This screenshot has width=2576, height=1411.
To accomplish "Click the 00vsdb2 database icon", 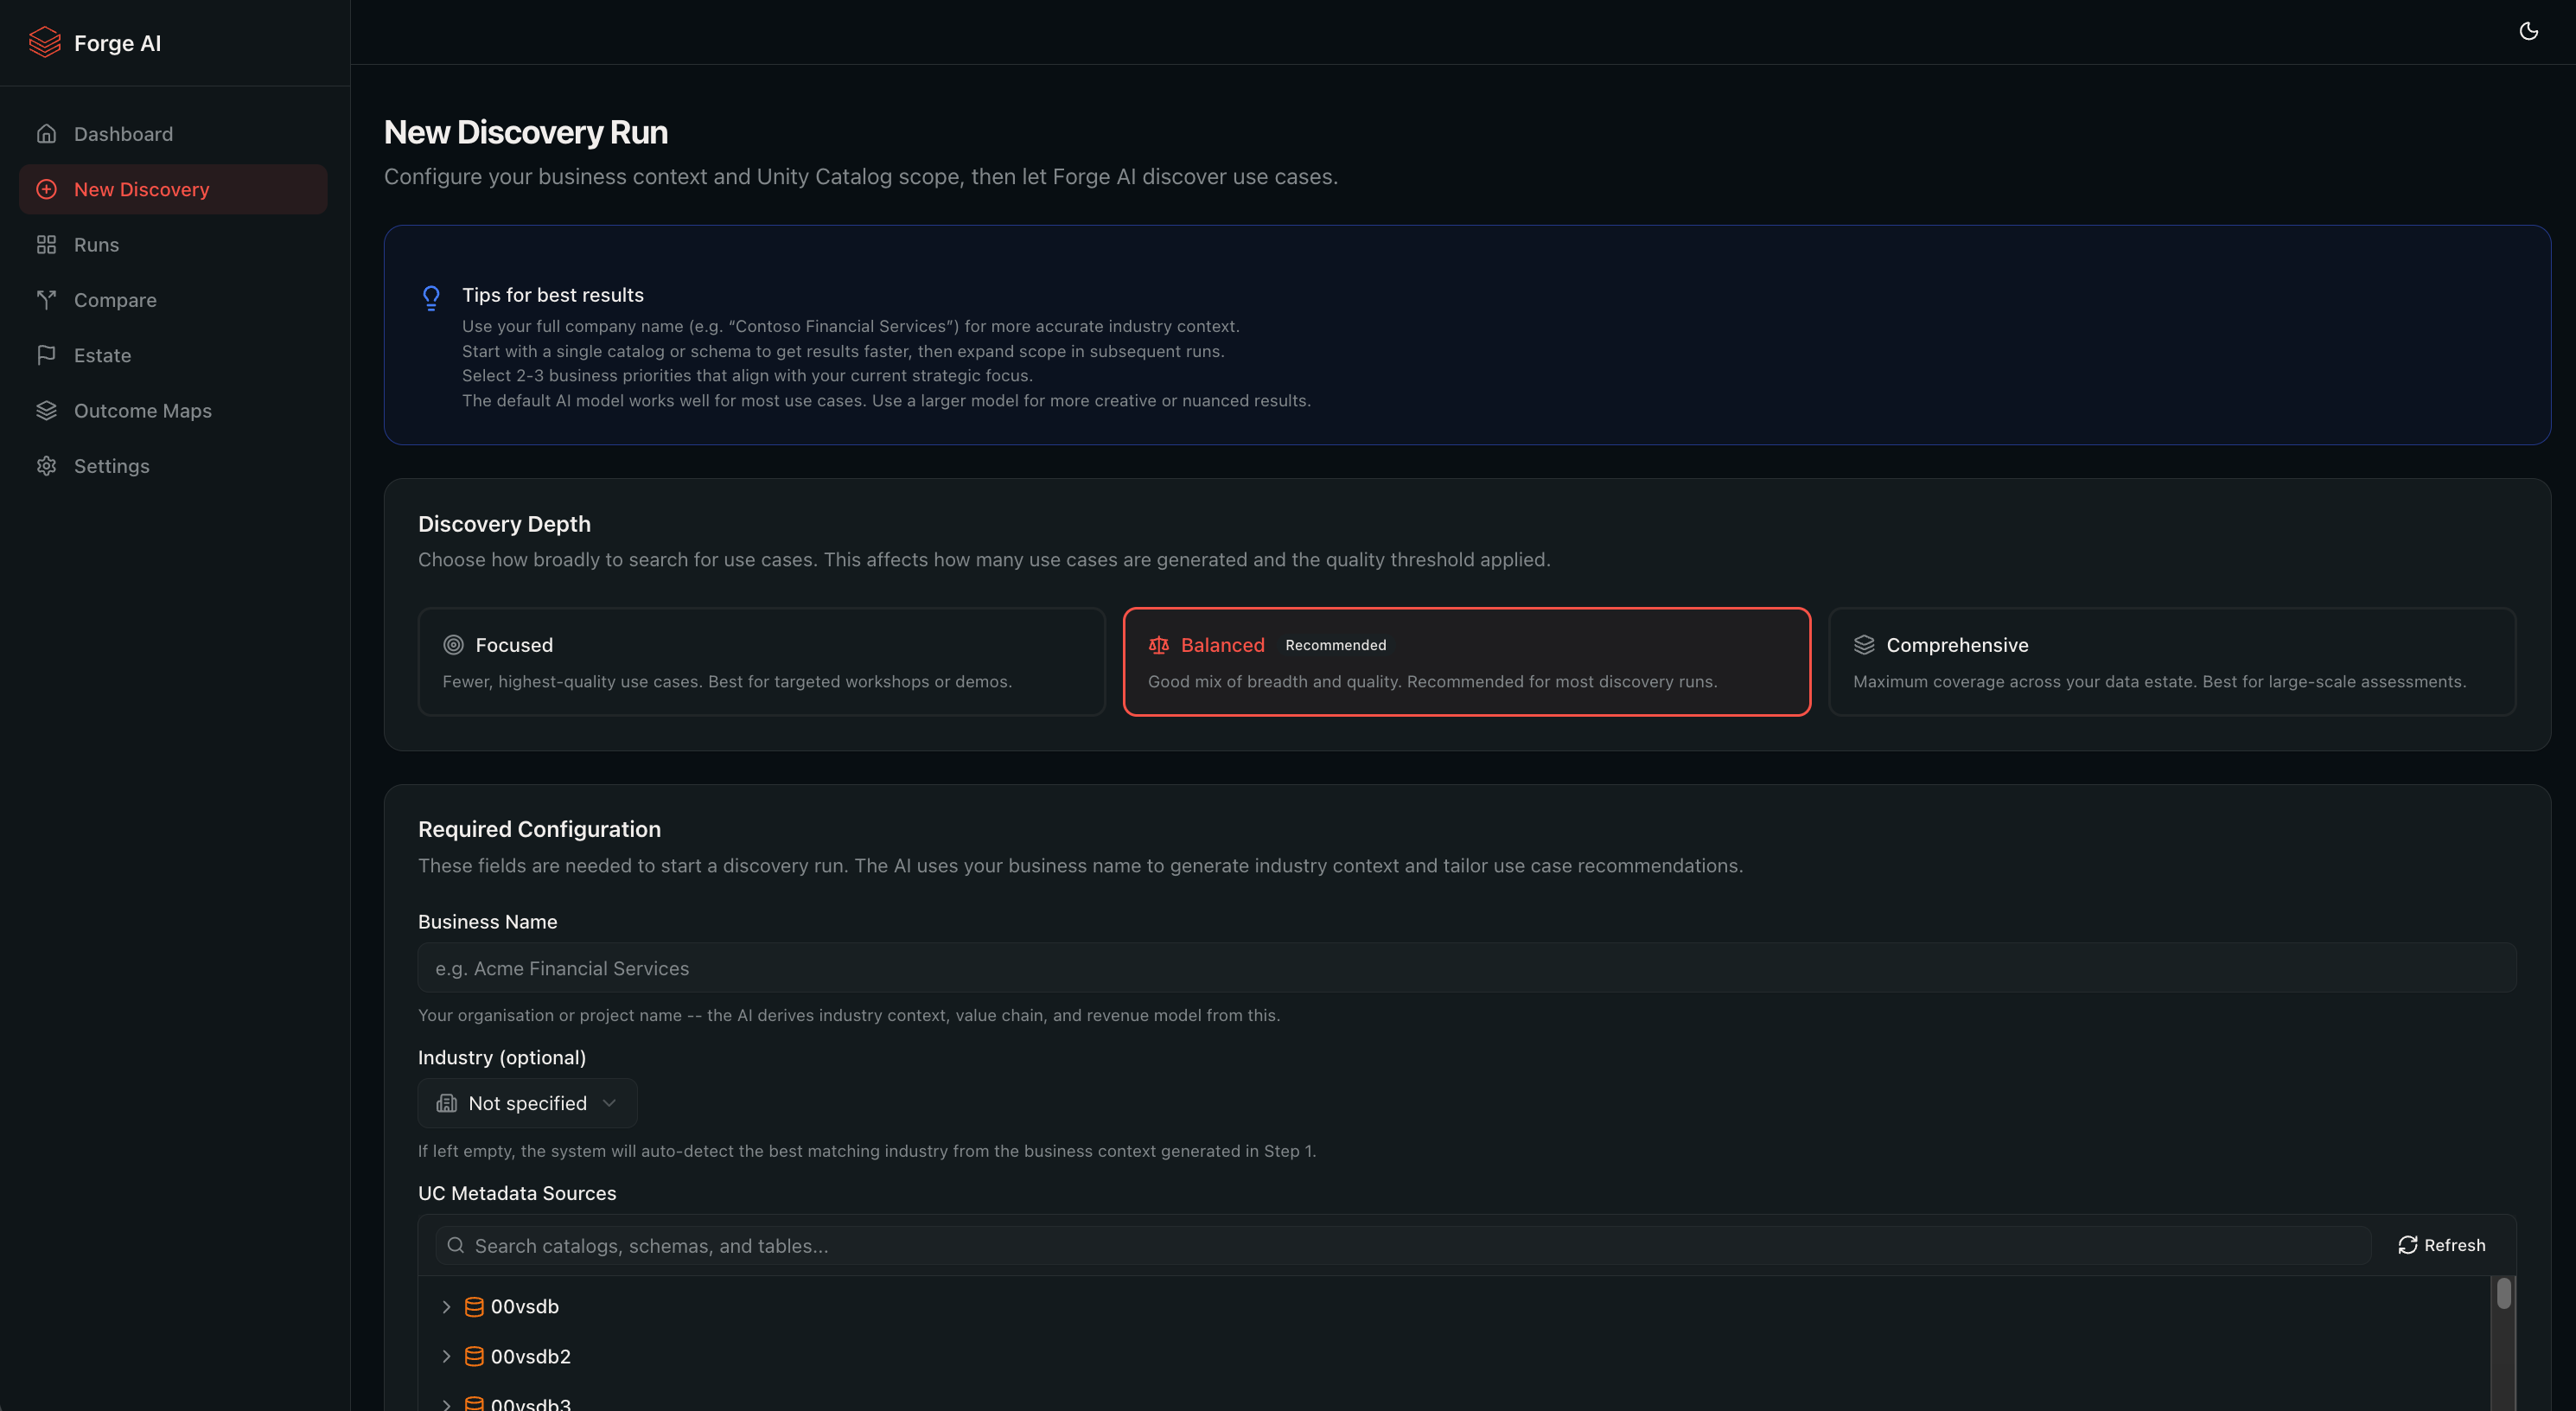I will pyautogui.click(x=474, y=1357).
